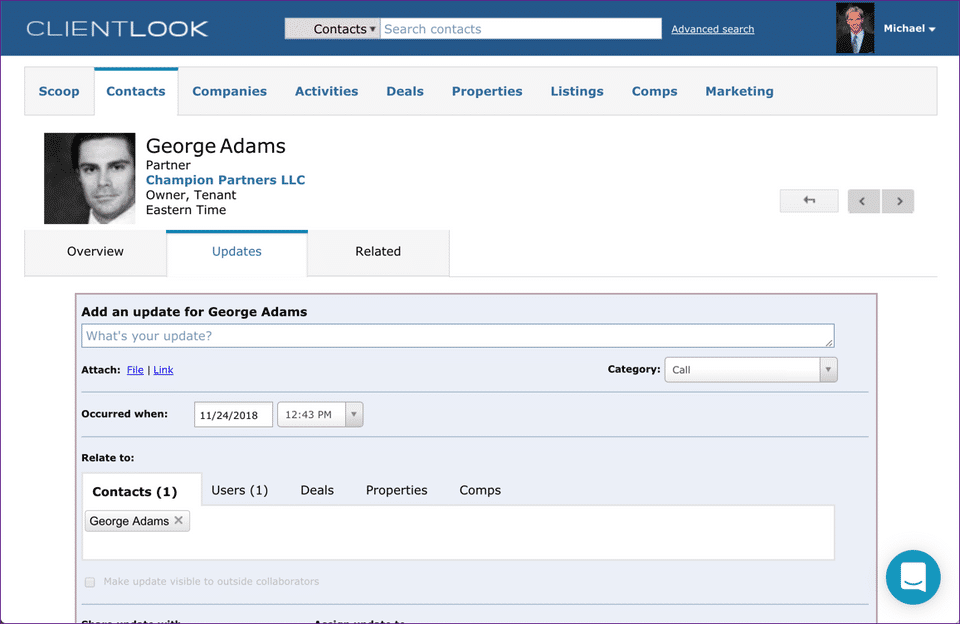Click the What's your update text box
The width and height of the screenshot is (960, 624).
457,336
